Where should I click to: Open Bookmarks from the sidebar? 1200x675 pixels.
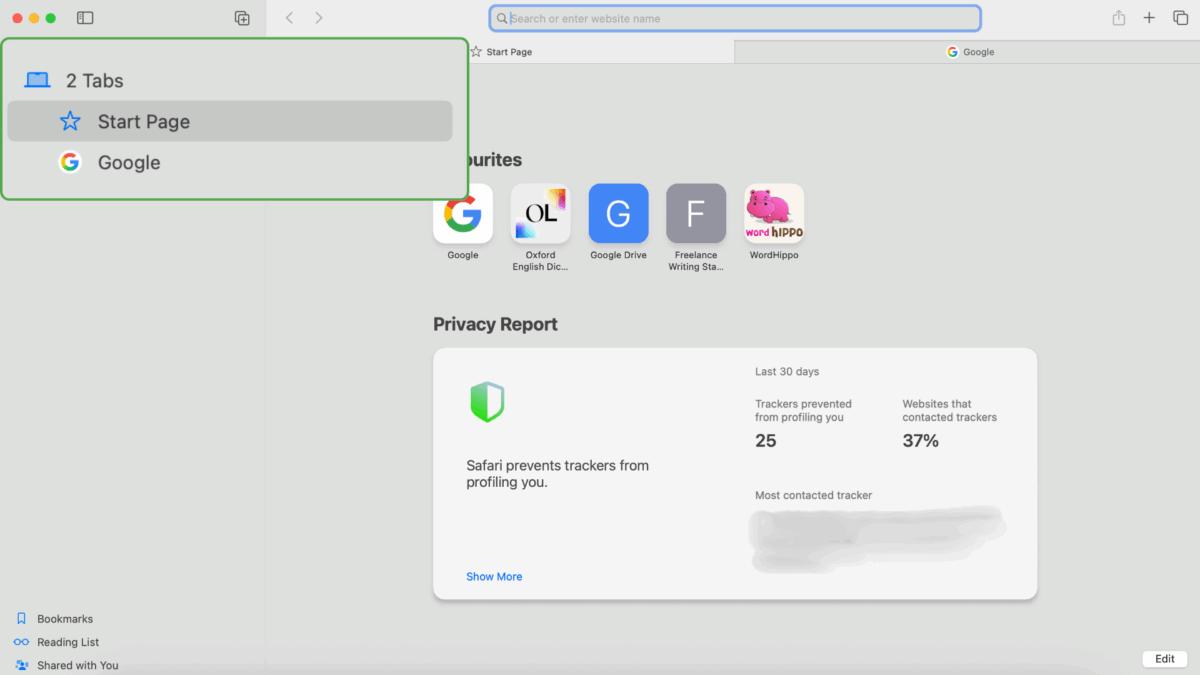click(x=65, y=619)
